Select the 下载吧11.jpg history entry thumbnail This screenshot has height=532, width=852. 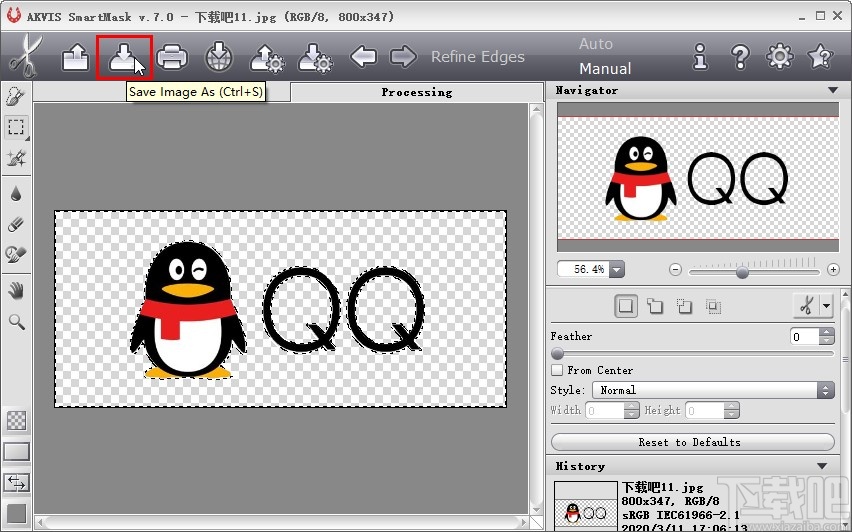tap(586, 506)
